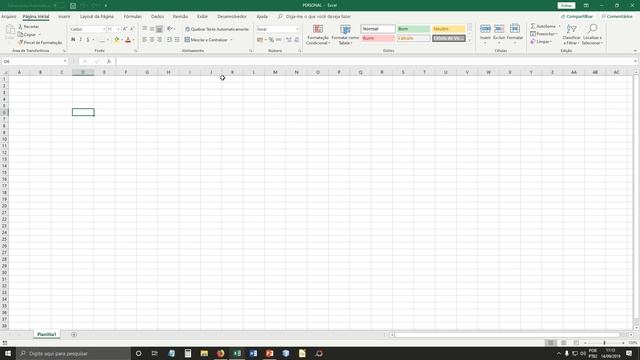Screen dimensions: 640x360
Task: Switch to the Dados tab
Action: 158,17
